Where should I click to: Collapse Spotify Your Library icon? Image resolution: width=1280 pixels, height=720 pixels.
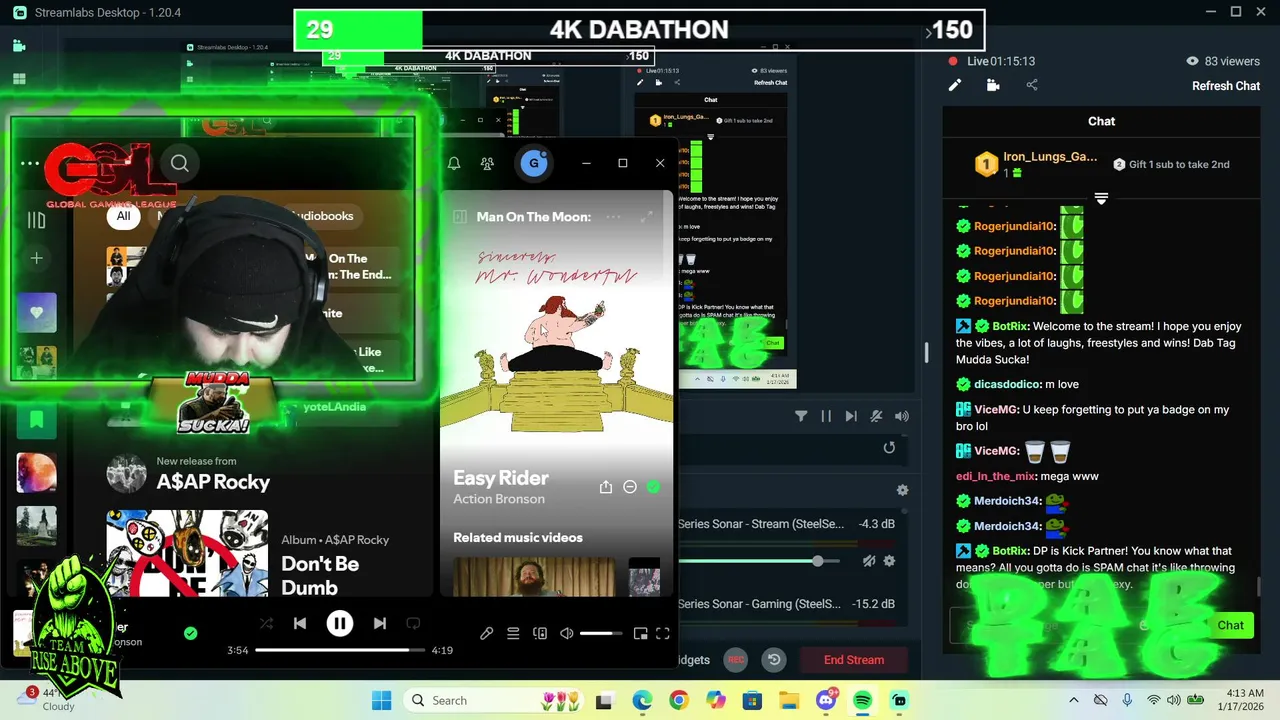(x=36, y=220)
